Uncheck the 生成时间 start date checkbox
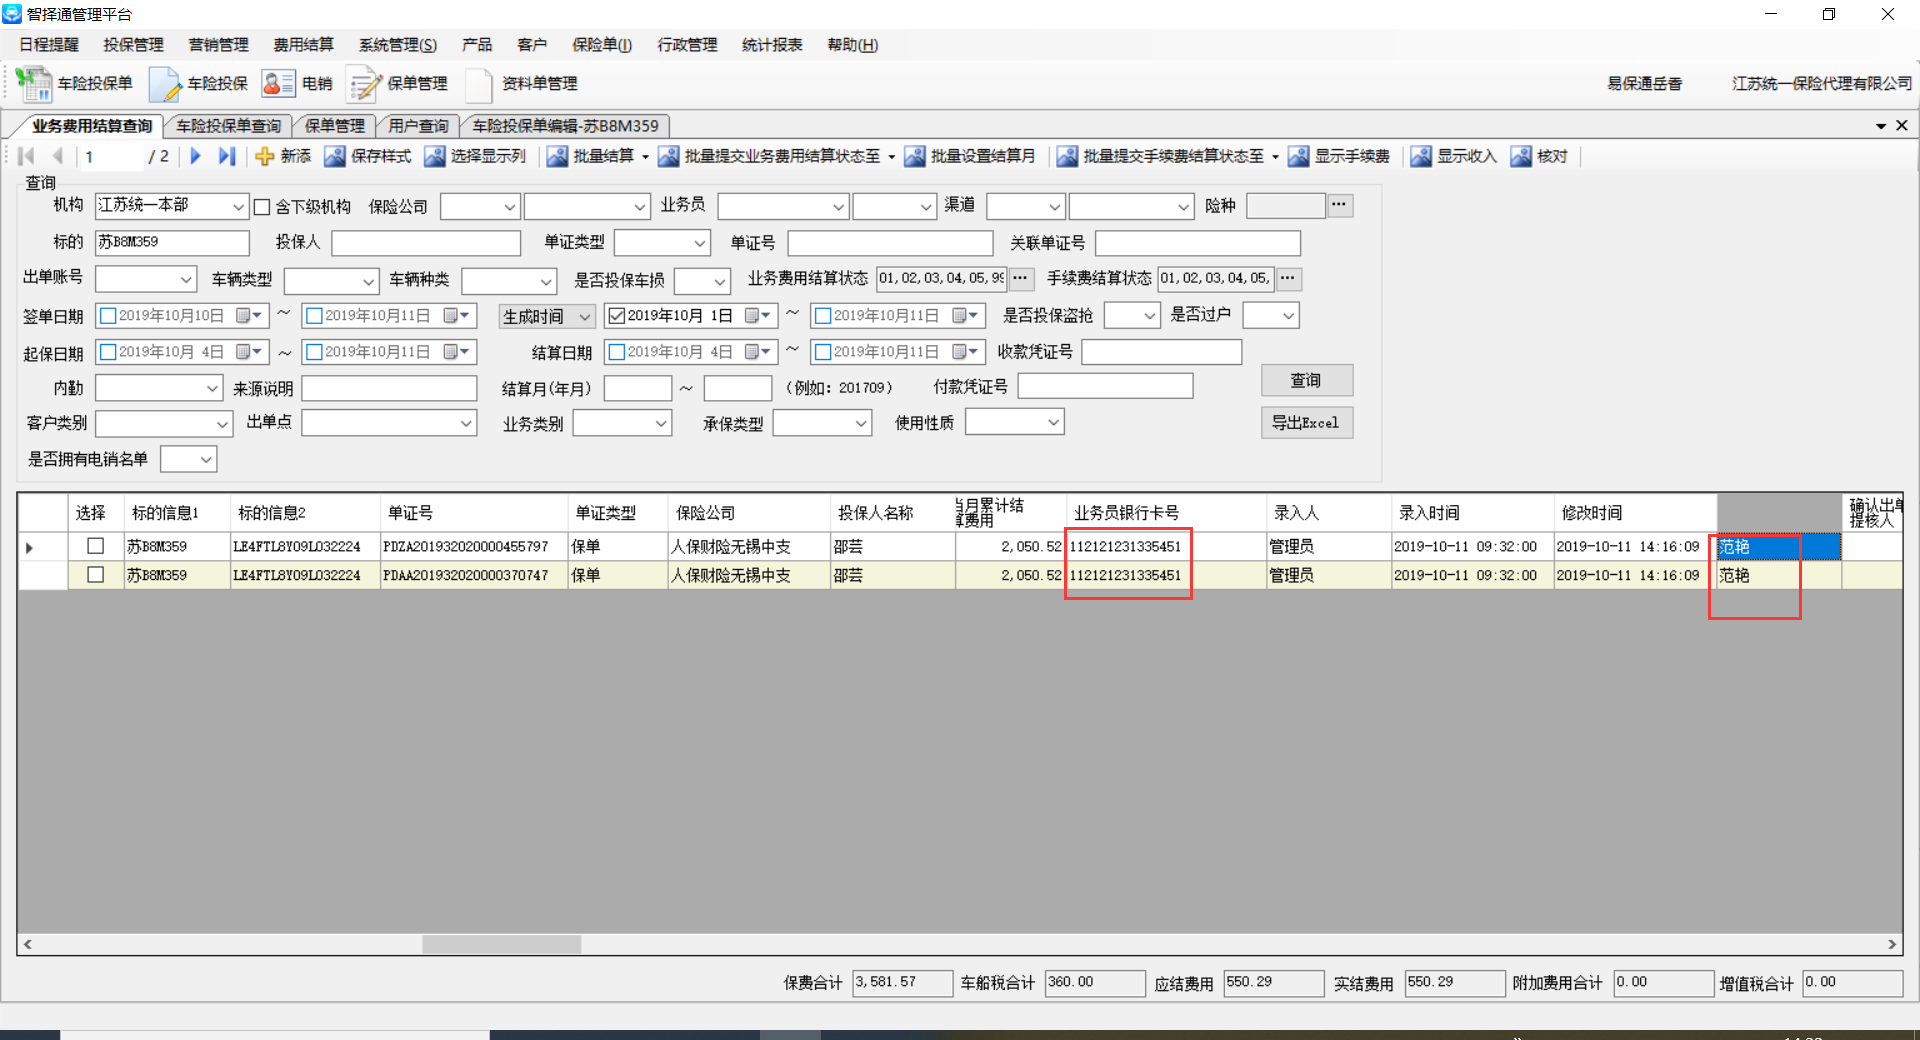This screenshot has width=1920, height=1040. [x=617, y=316]
